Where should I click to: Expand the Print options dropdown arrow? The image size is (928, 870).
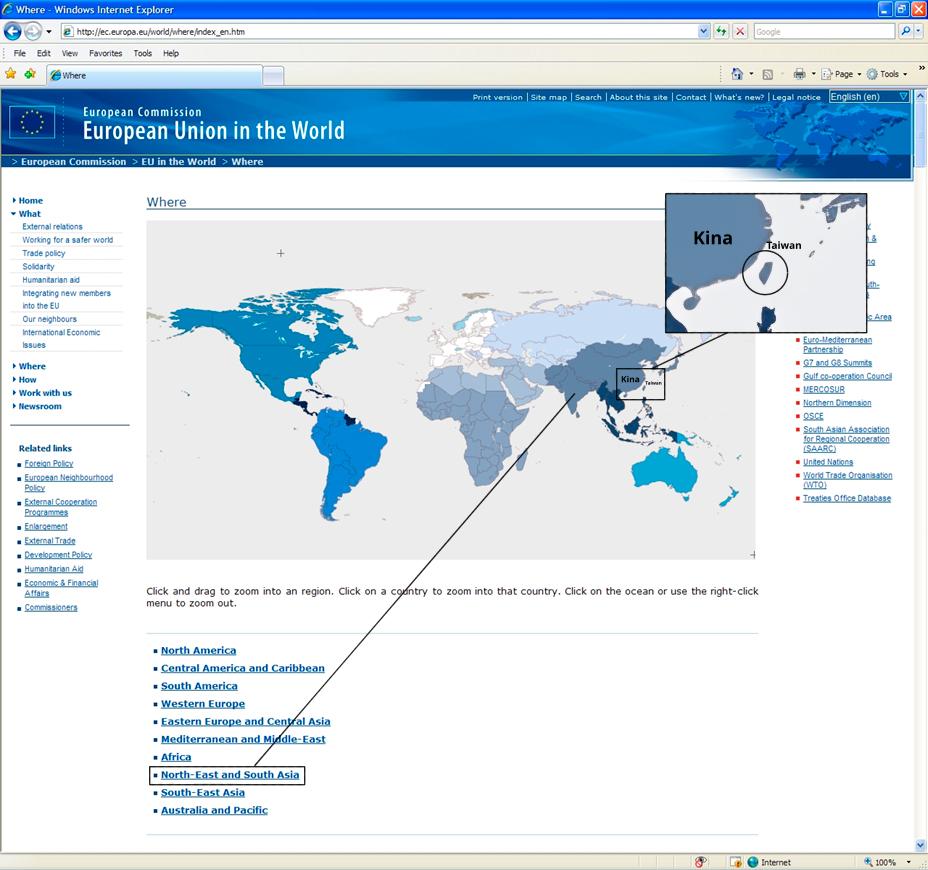click(813, 74)
